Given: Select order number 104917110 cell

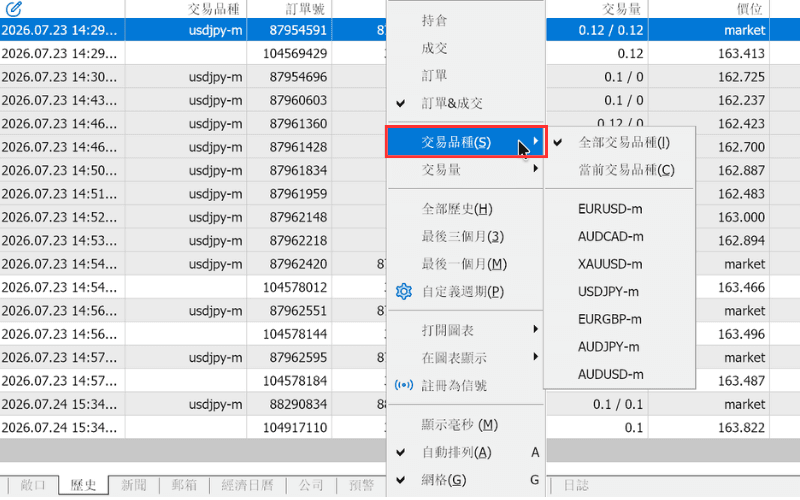Looking at the screenshot, I should click(x=295, y=428).
